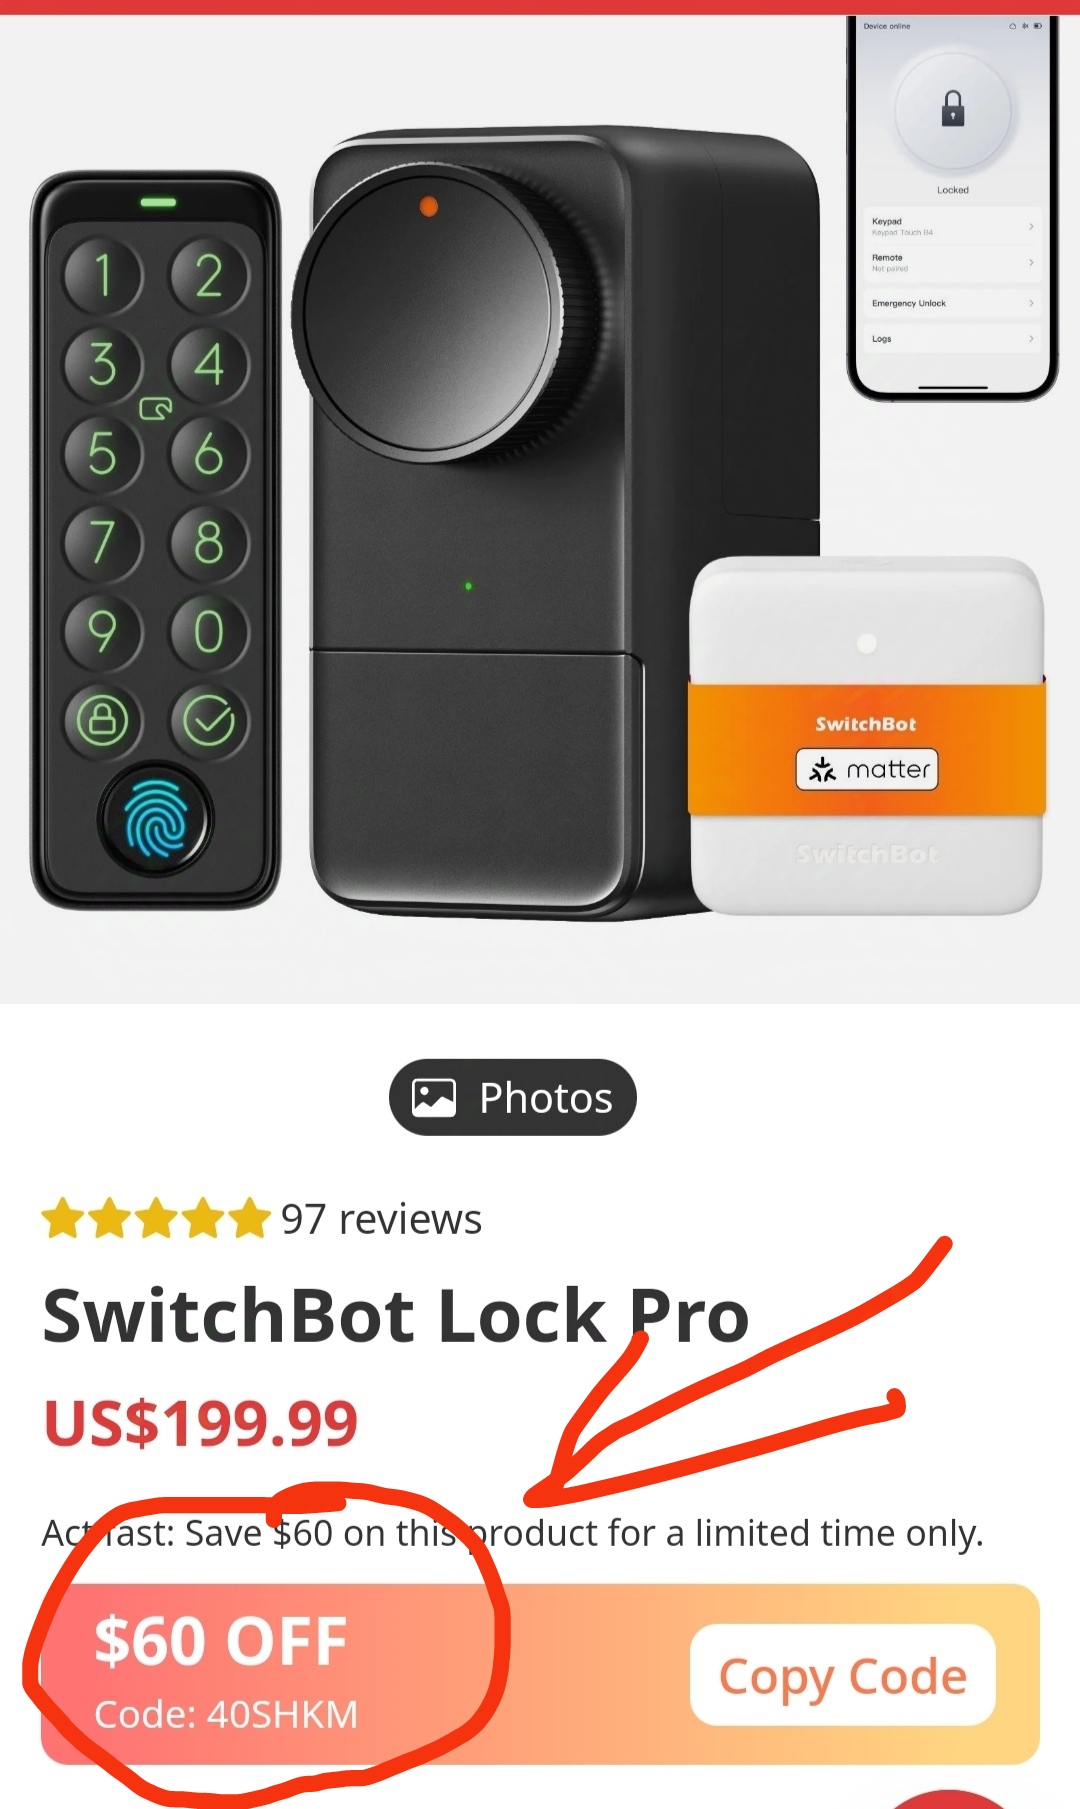Tap the fingerprint sensor icon on keypad
Image resolution: width=1080 pixels, height=1809 pixels.
(x=155, y=819)
